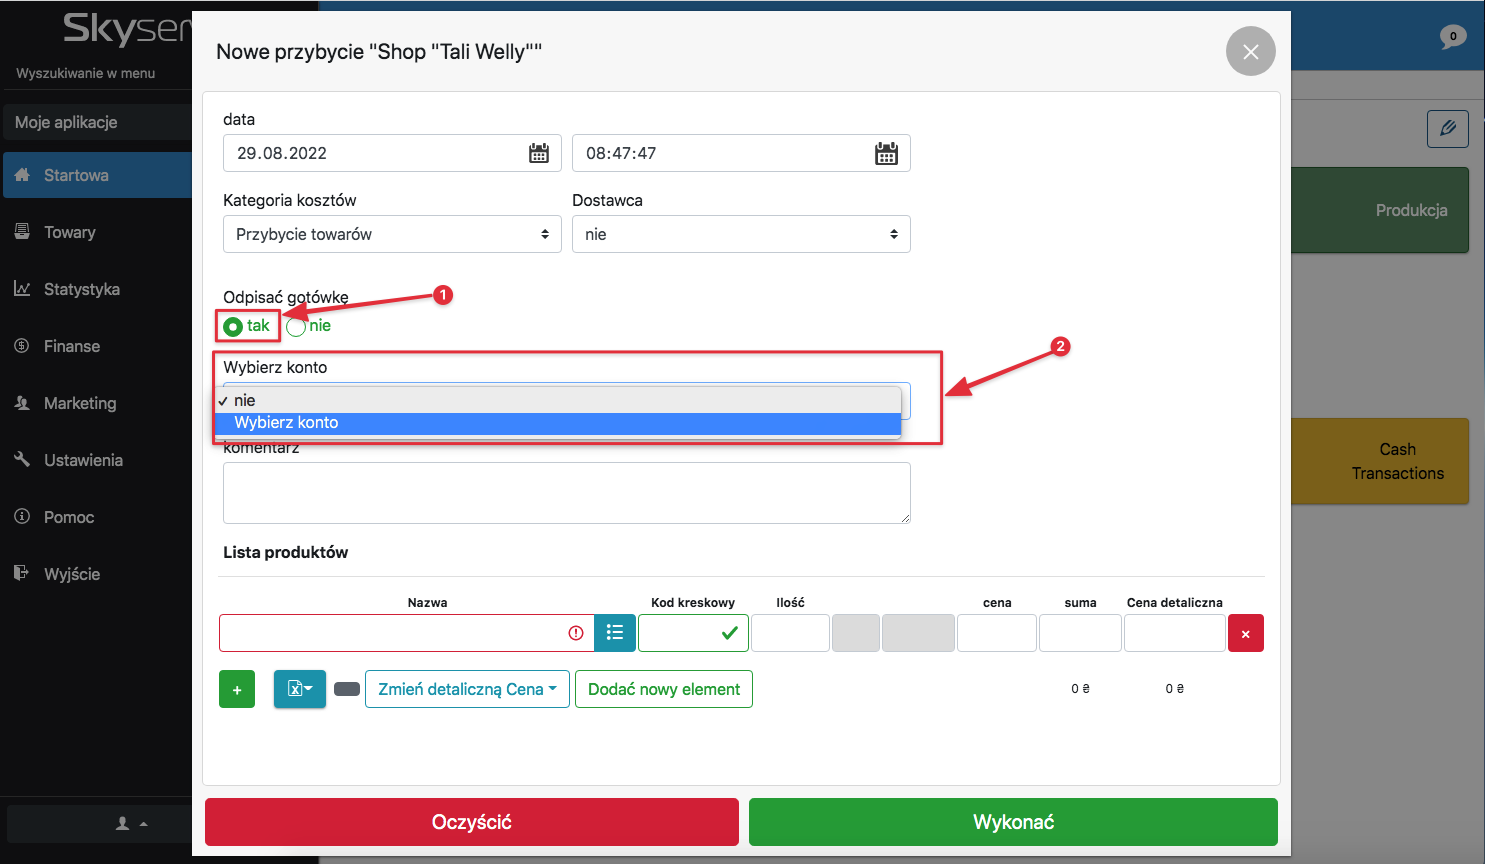Screen dimensions: 1485x864
Task: Remove product row with red X button
Action: (1245, 633)
